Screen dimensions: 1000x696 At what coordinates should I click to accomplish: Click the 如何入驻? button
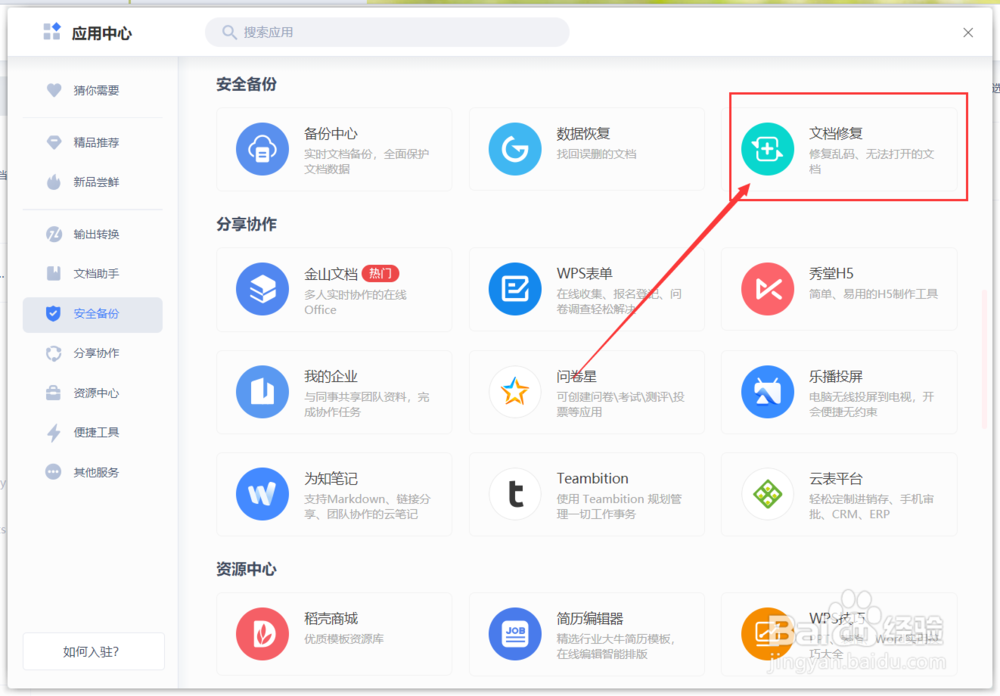(93, 651)
